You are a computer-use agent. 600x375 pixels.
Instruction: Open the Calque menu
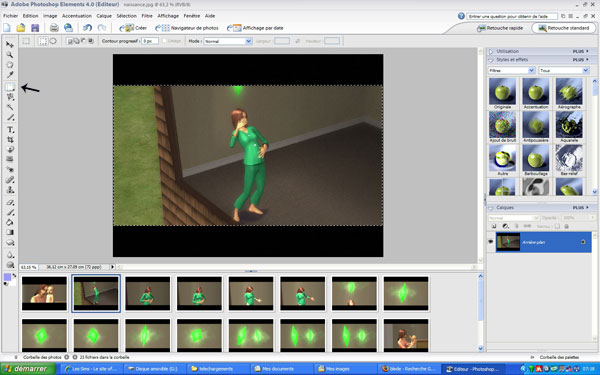104,16
